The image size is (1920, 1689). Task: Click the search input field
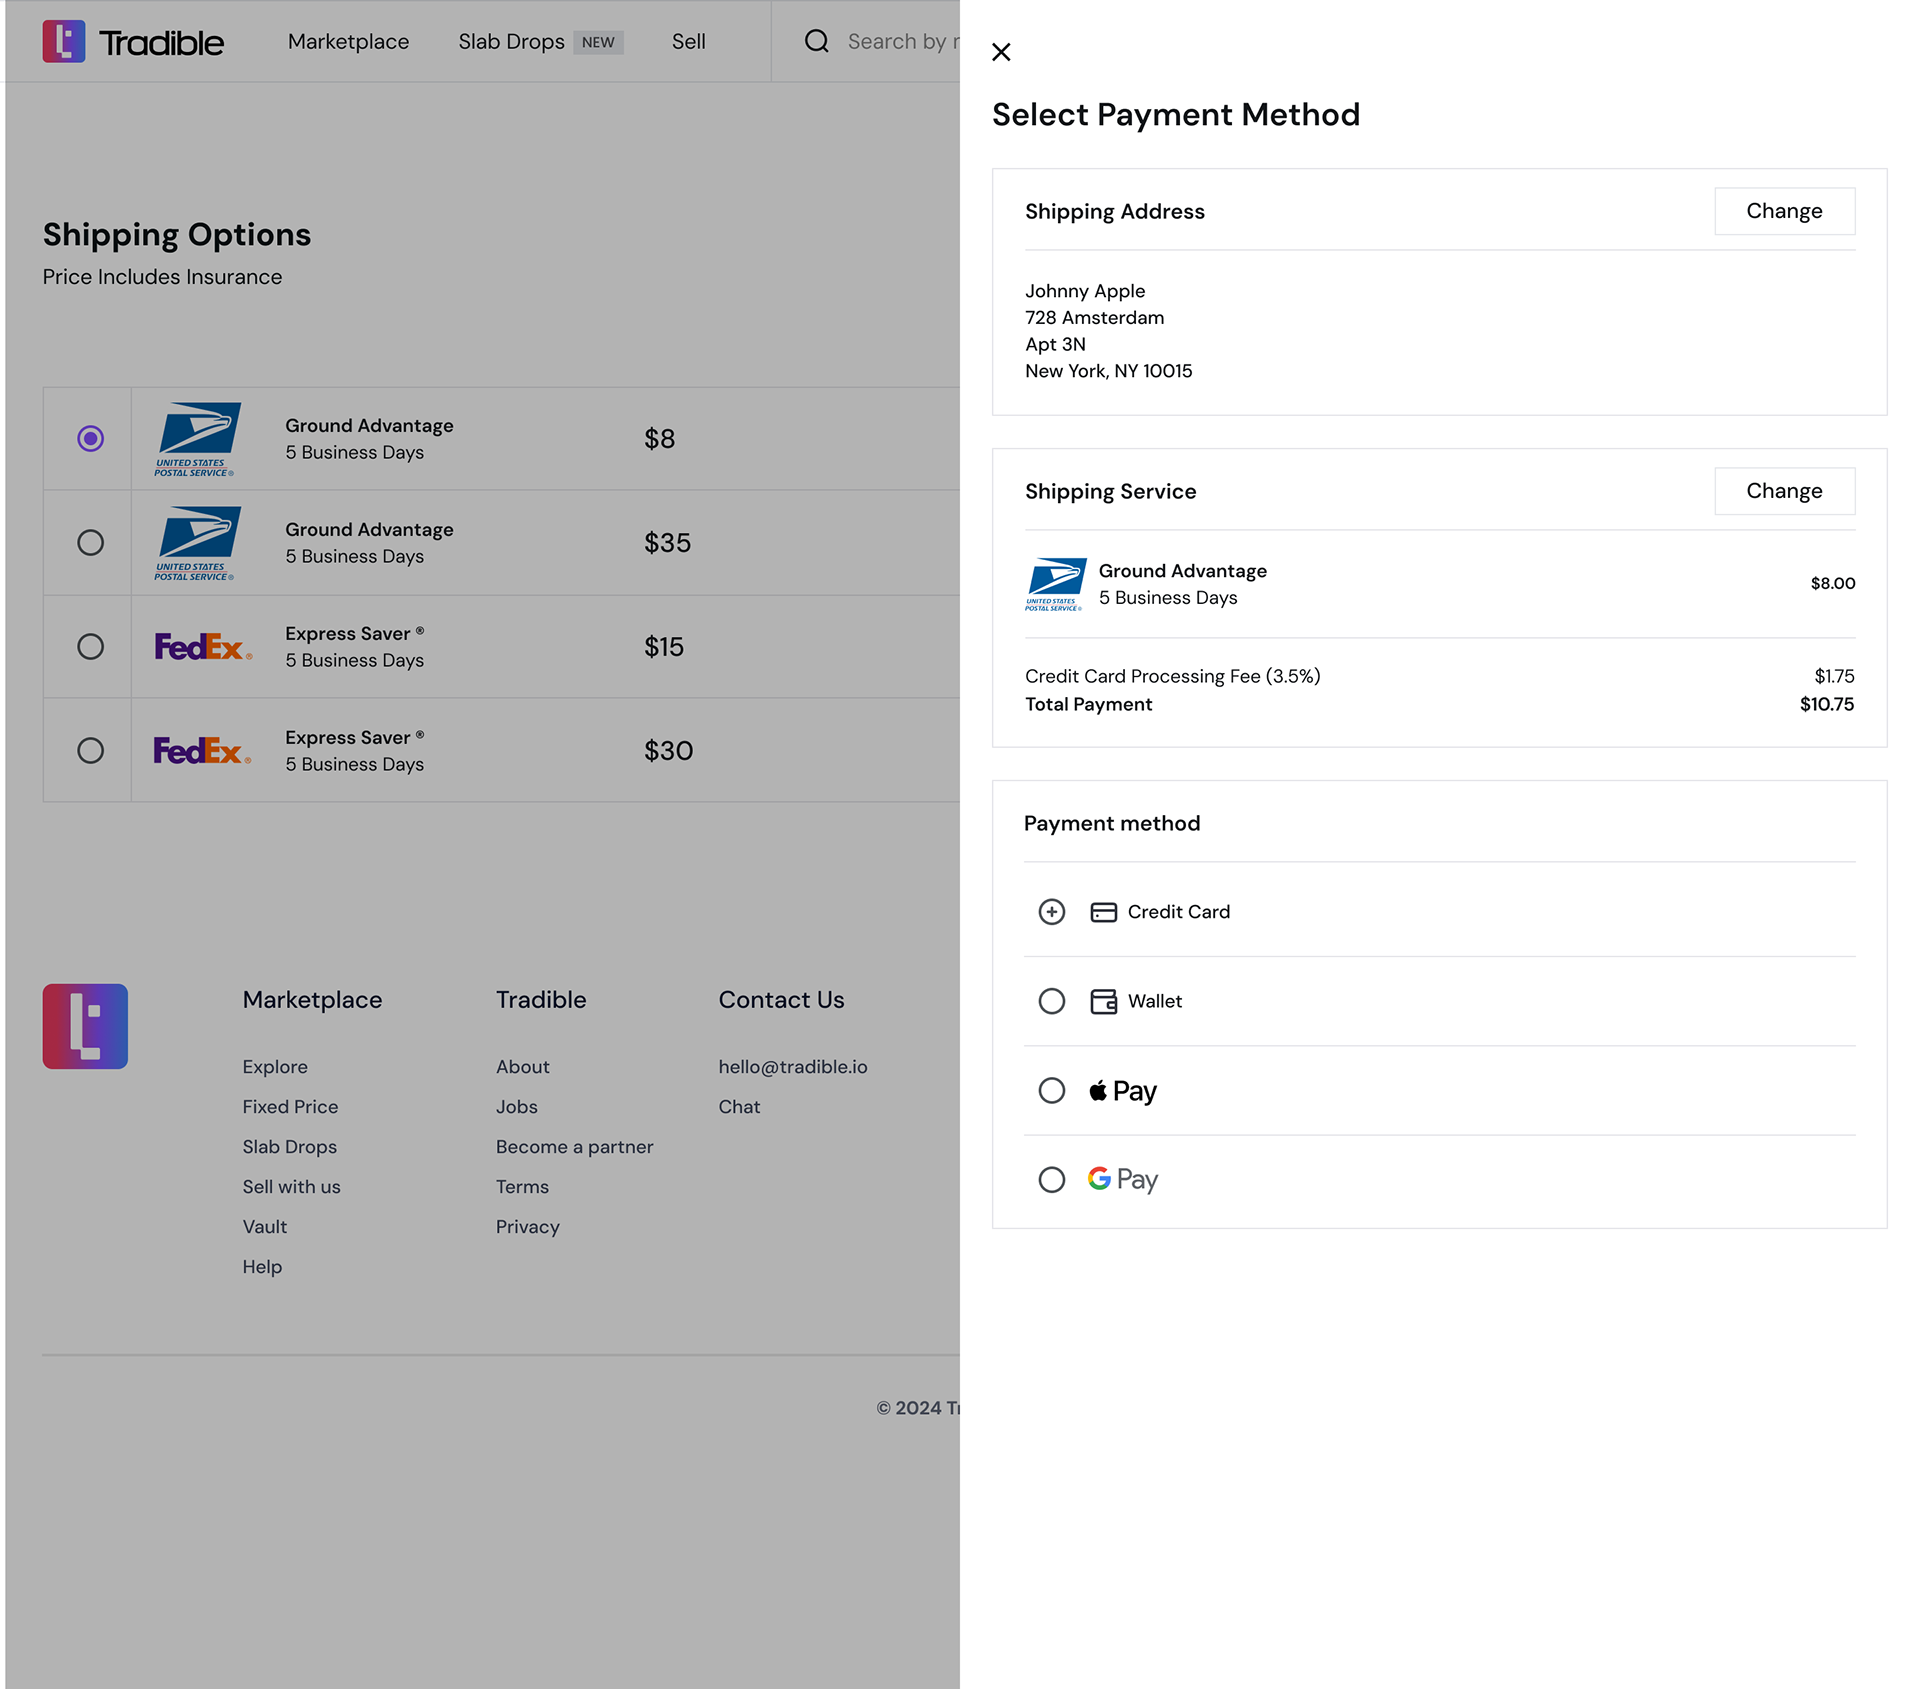(900, 42)
